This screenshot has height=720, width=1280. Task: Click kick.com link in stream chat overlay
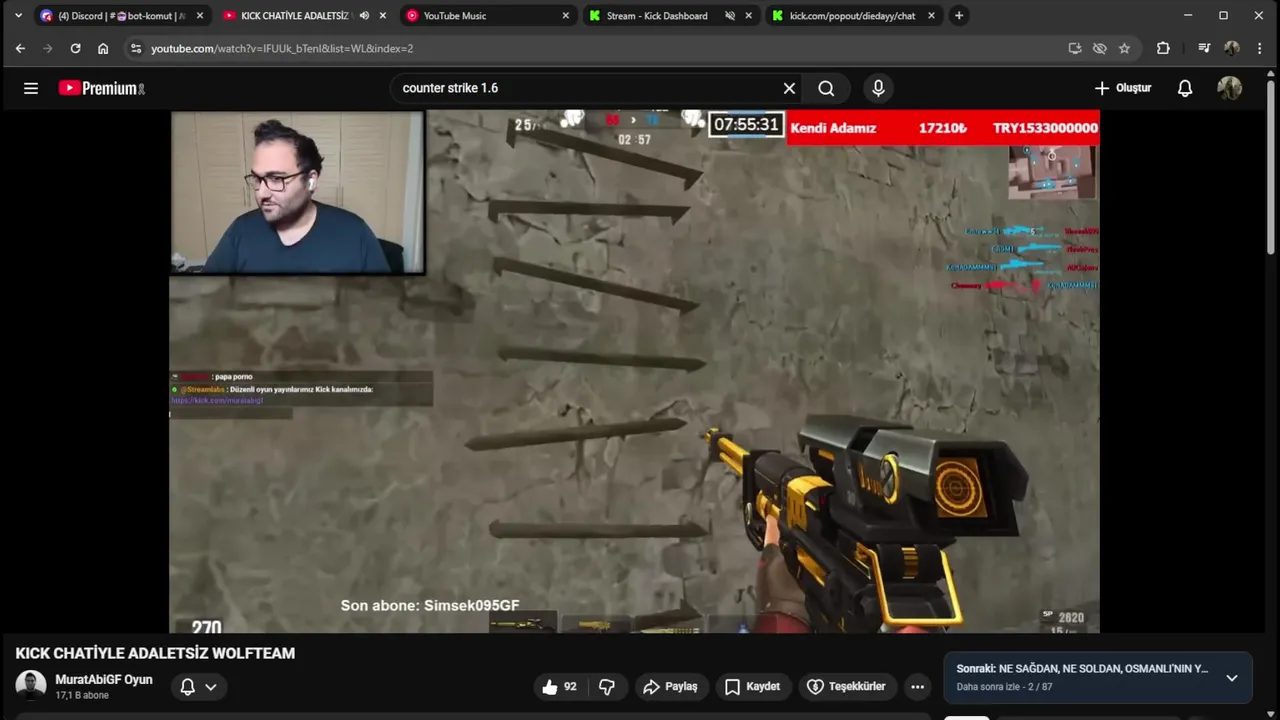point(217,400)
